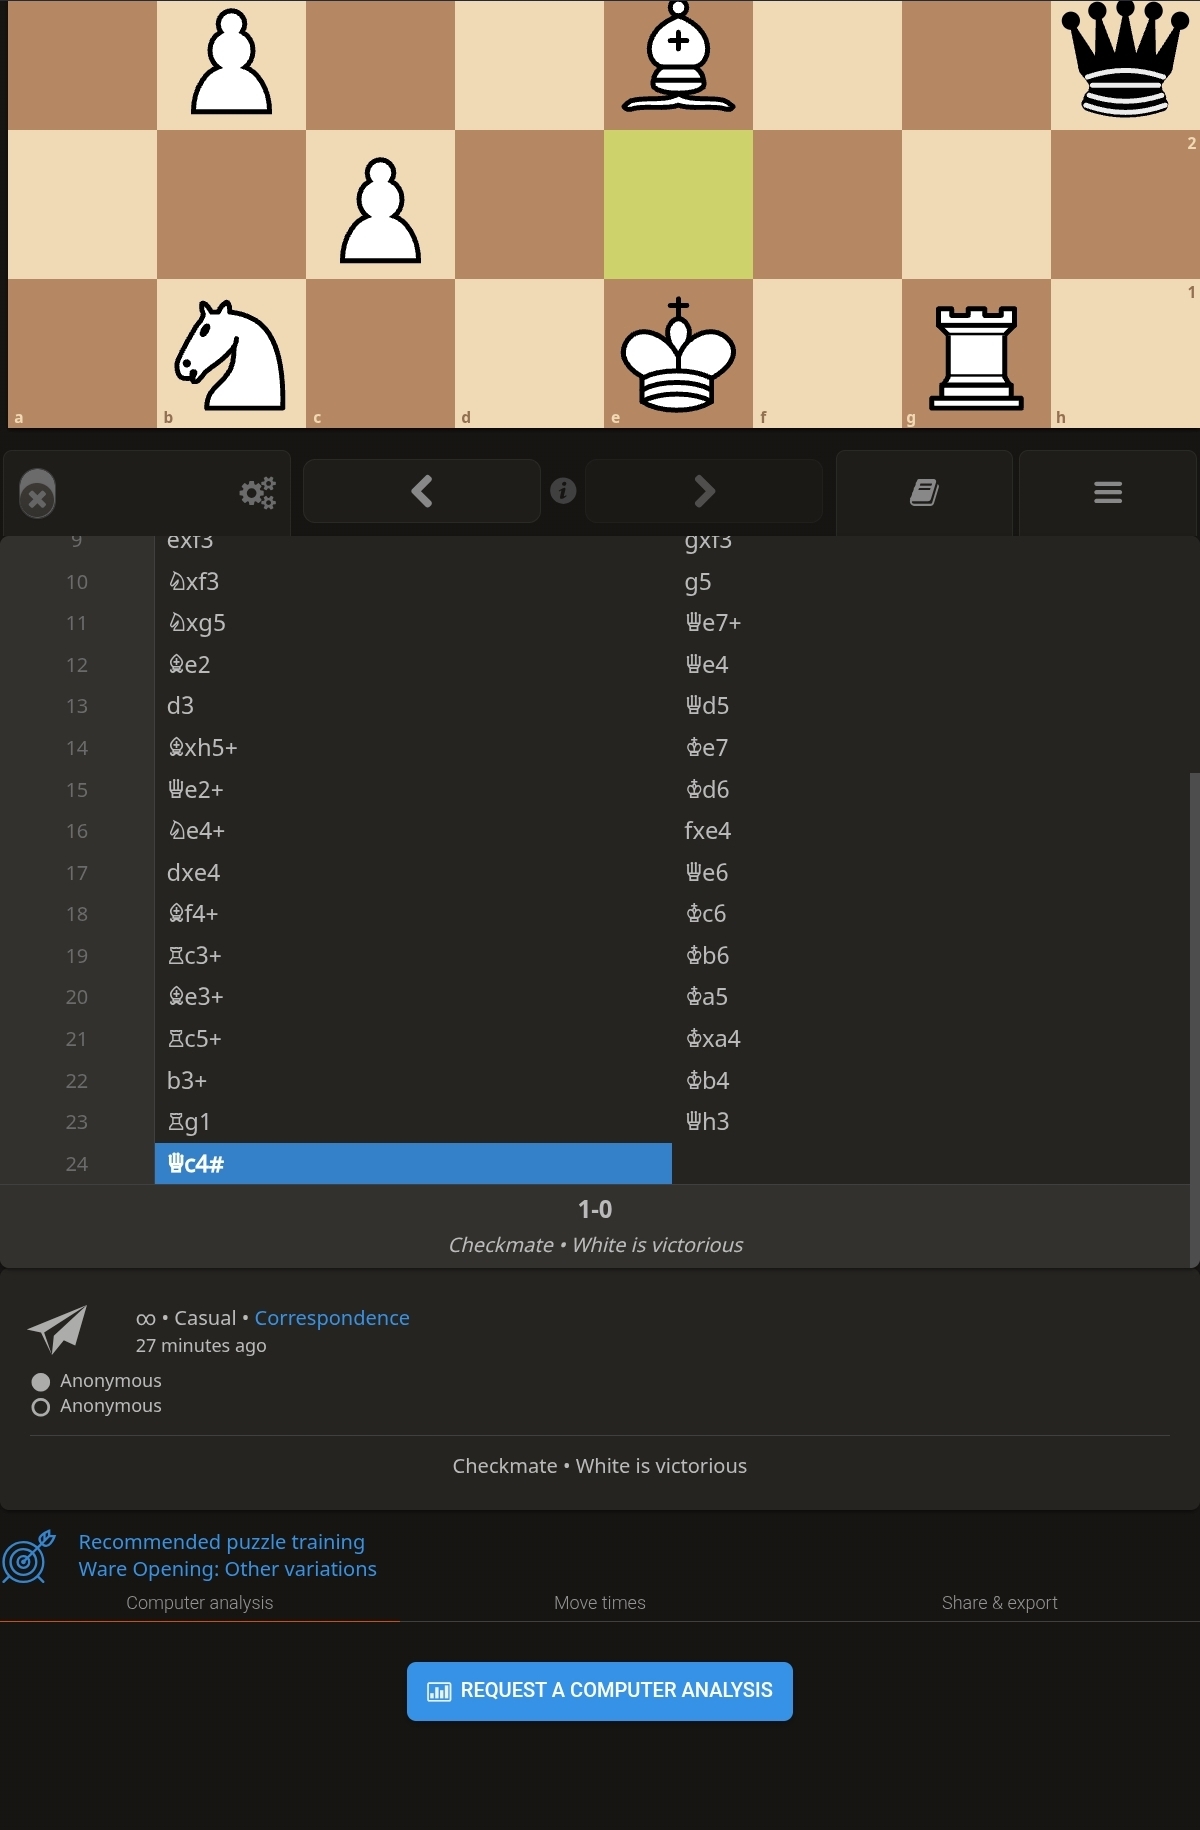Click the white bishop on e3

(678, 57)
